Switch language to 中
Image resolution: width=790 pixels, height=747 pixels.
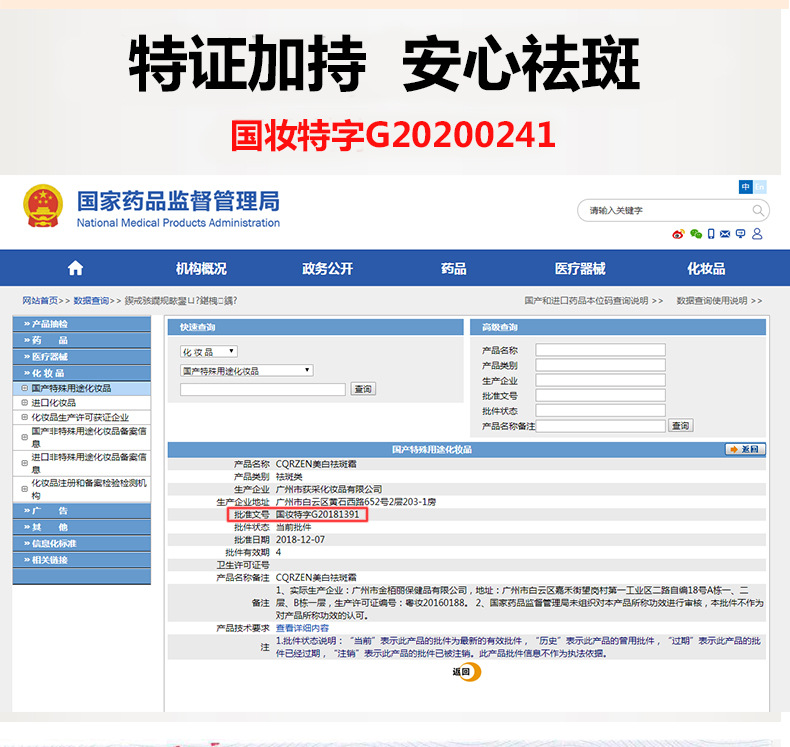click(x=745, y=187)
